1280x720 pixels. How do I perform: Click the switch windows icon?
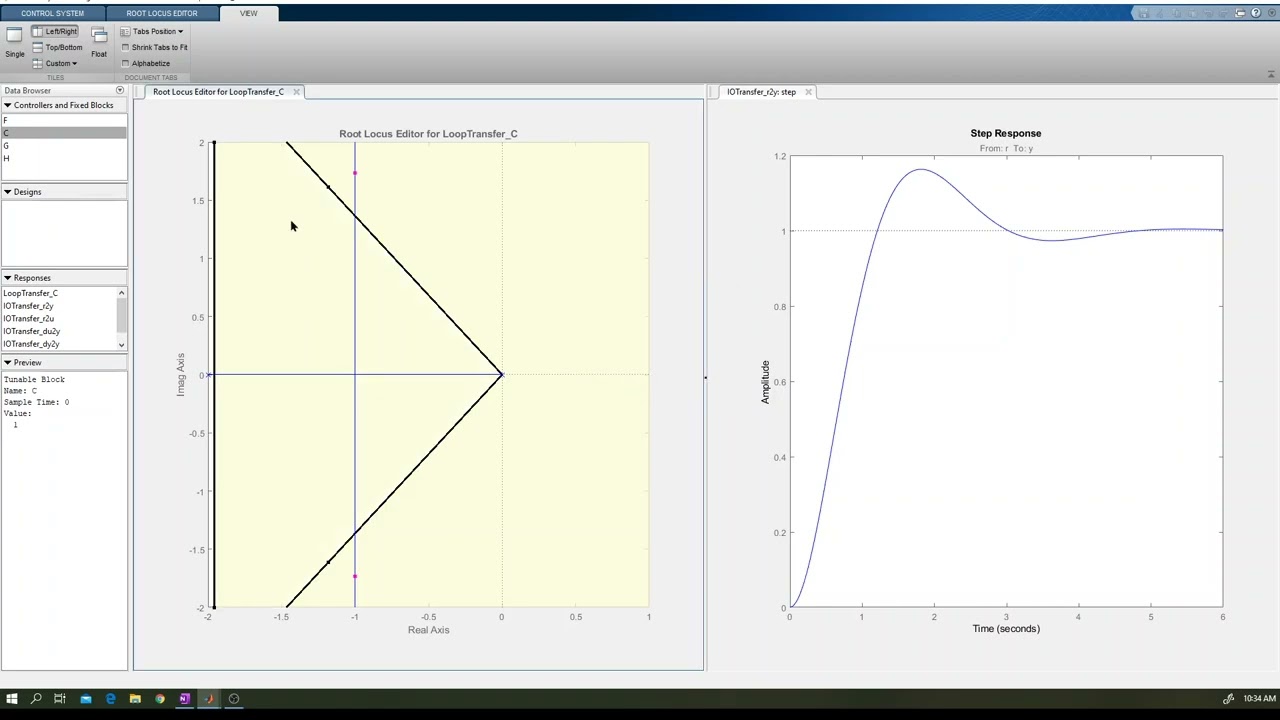pos(1240,13)
